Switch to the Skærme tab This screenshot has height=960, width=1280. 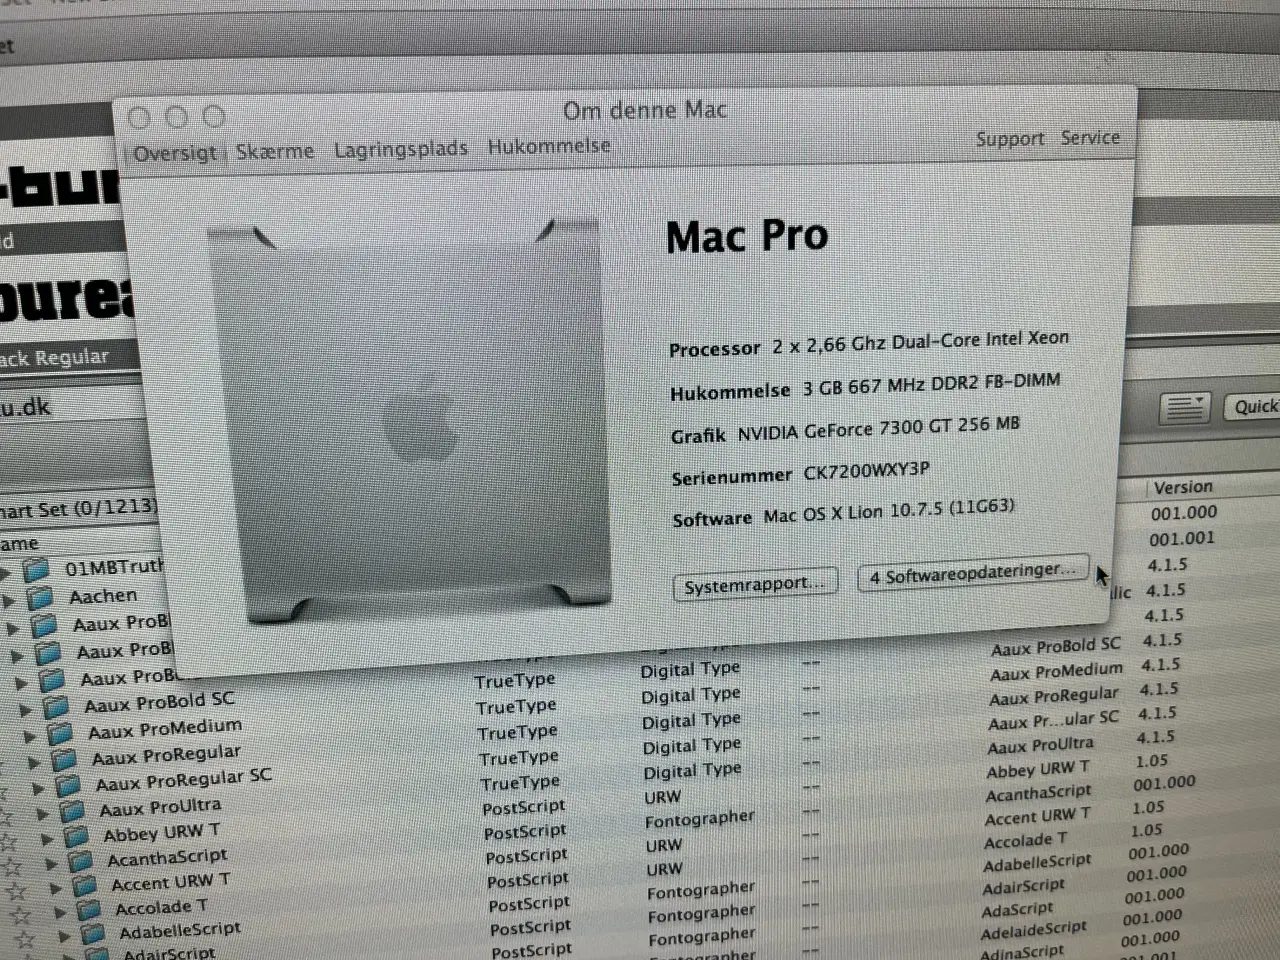[275, 150]
